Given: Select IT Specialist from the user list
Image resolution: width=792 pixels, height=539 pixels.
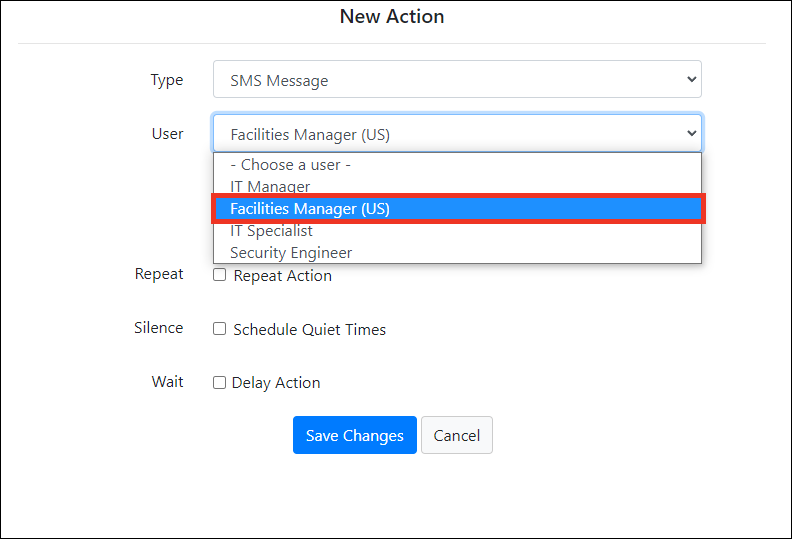Looking at the screenshot, I should coord(271,231).
